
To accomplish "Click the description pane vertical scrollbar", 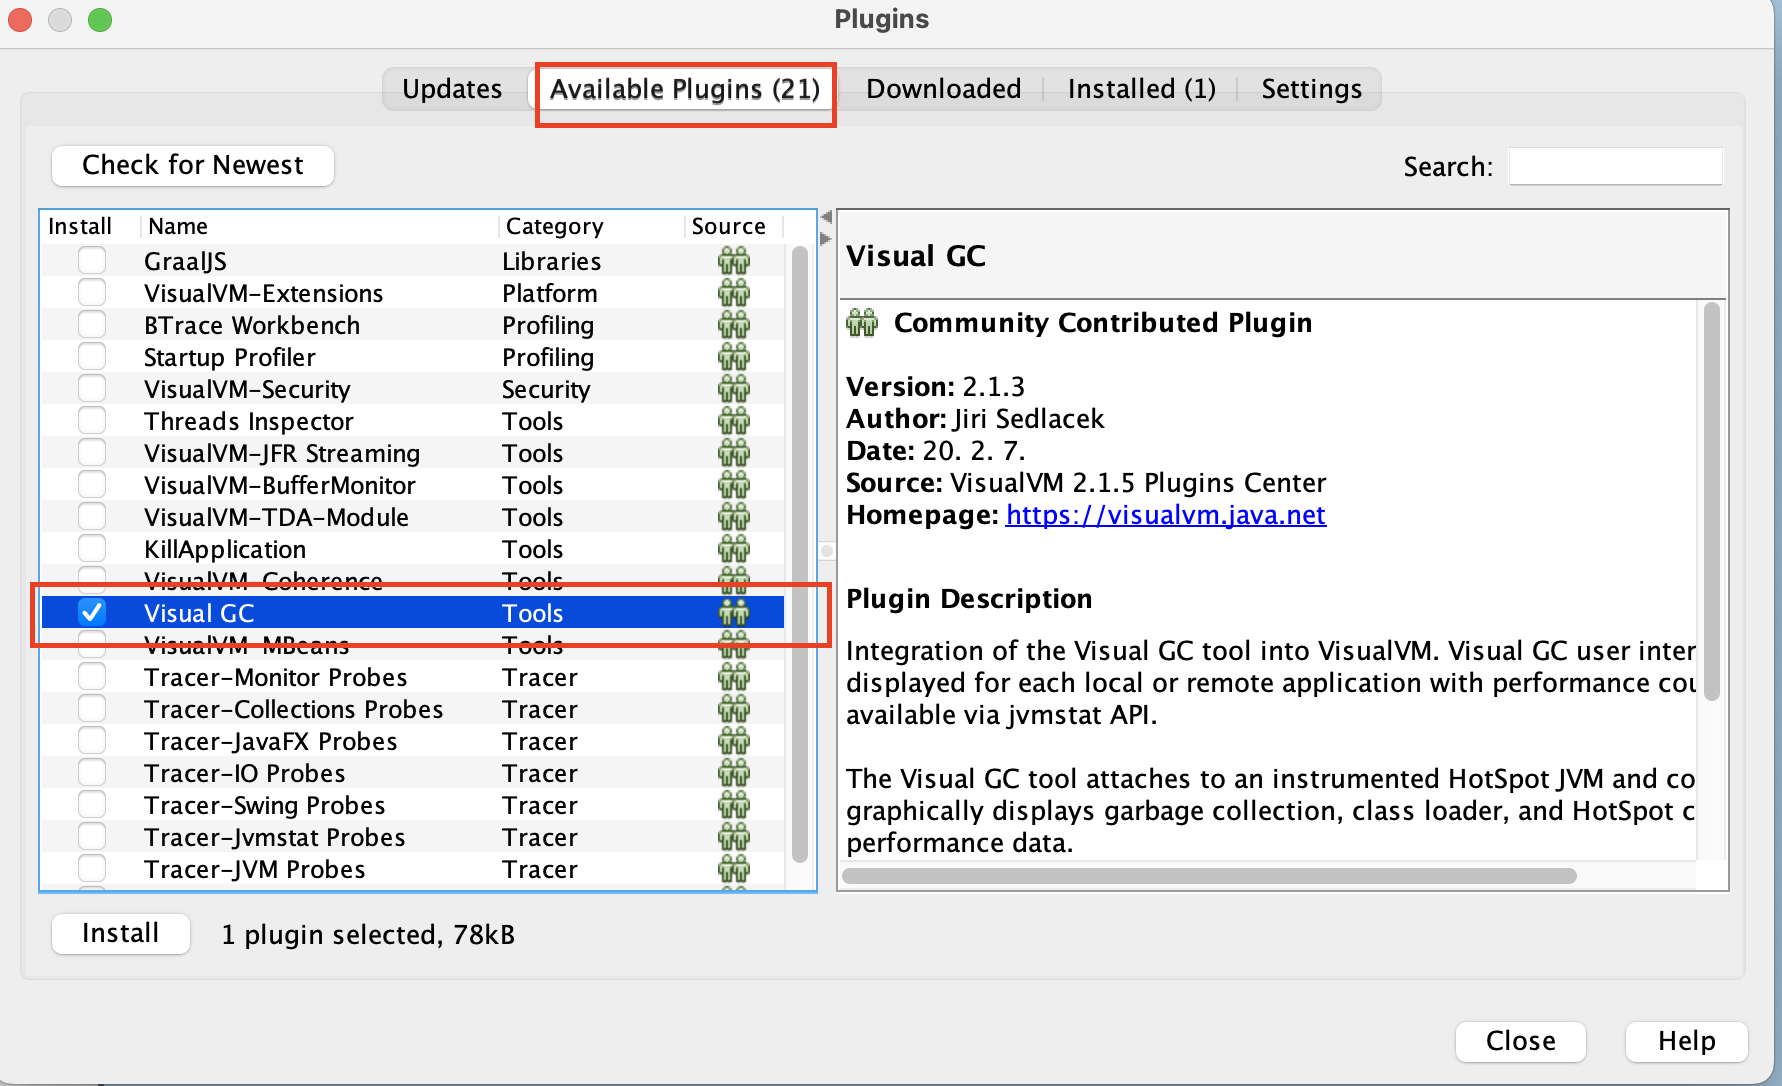I will click(1711, 501).
